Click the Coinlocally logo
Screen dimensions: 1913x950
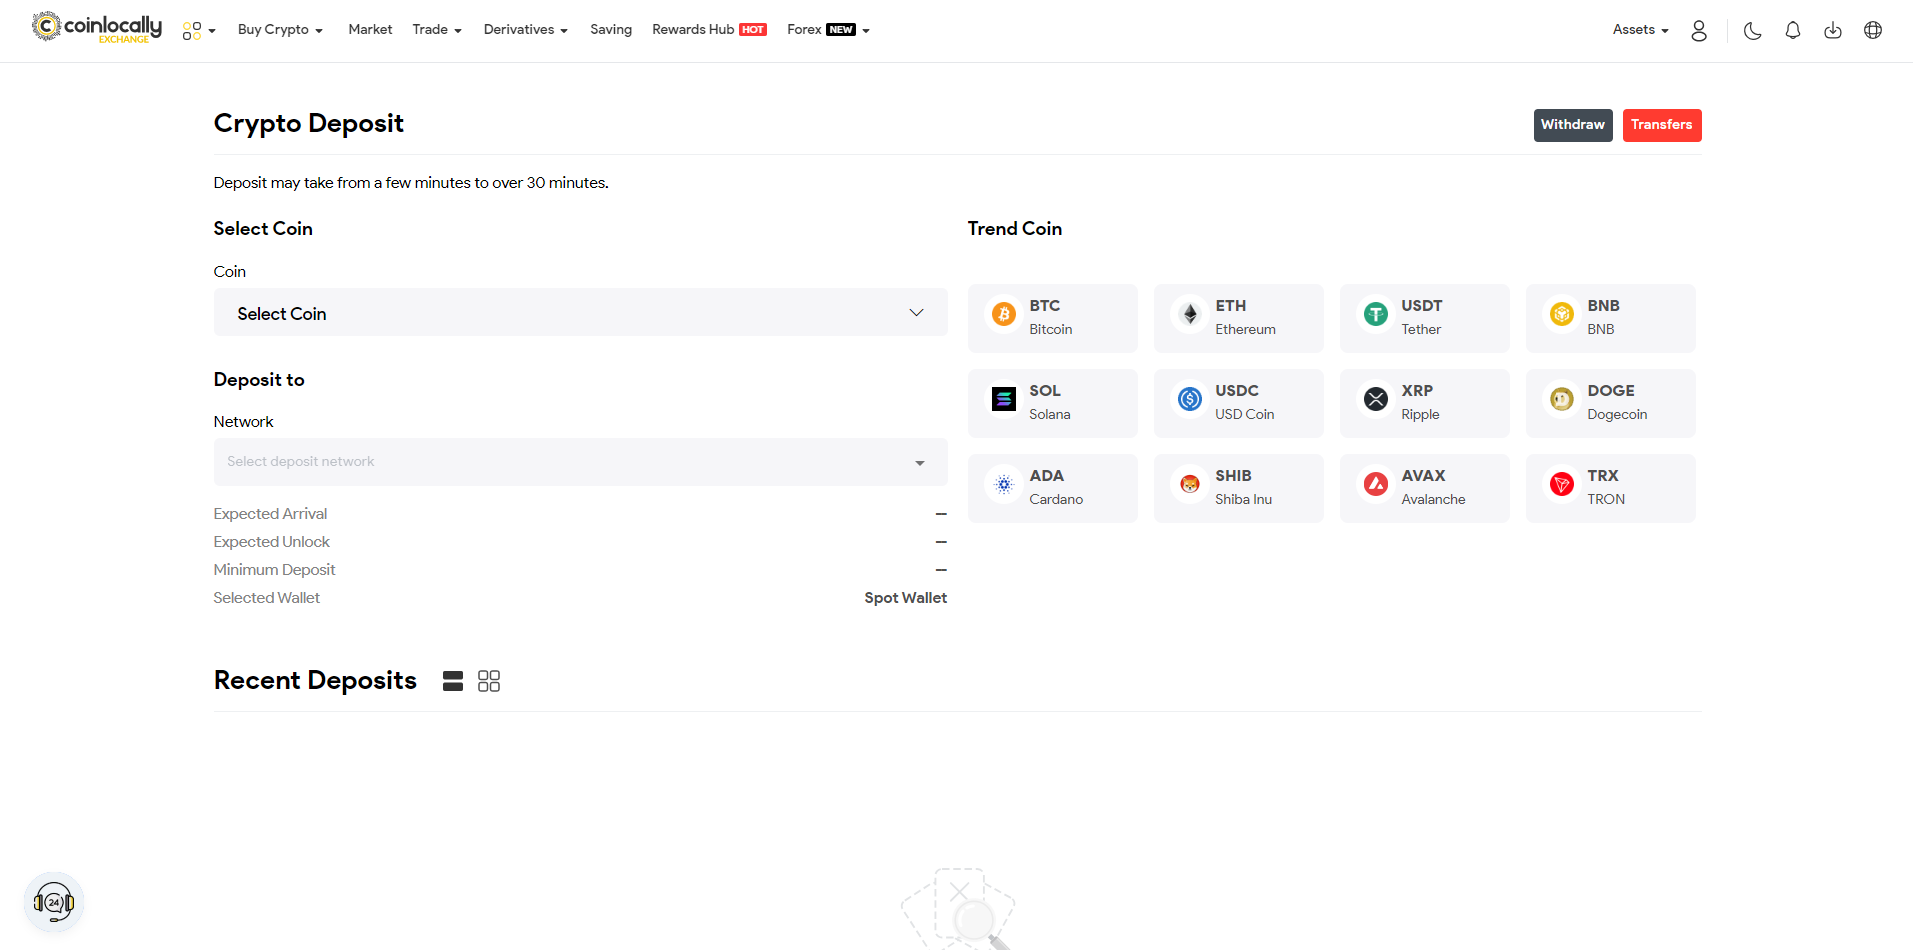coord(97,27)
